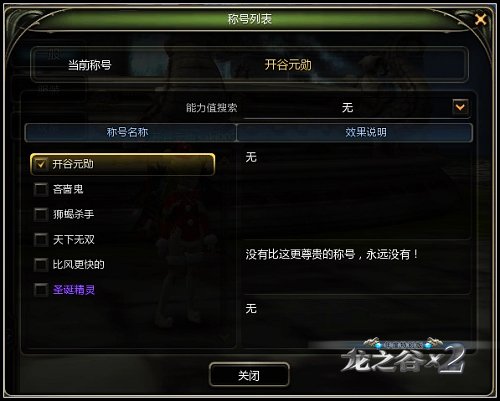Click the 吝啬鬼 title name
500x401 pixels.
[68, 189]
